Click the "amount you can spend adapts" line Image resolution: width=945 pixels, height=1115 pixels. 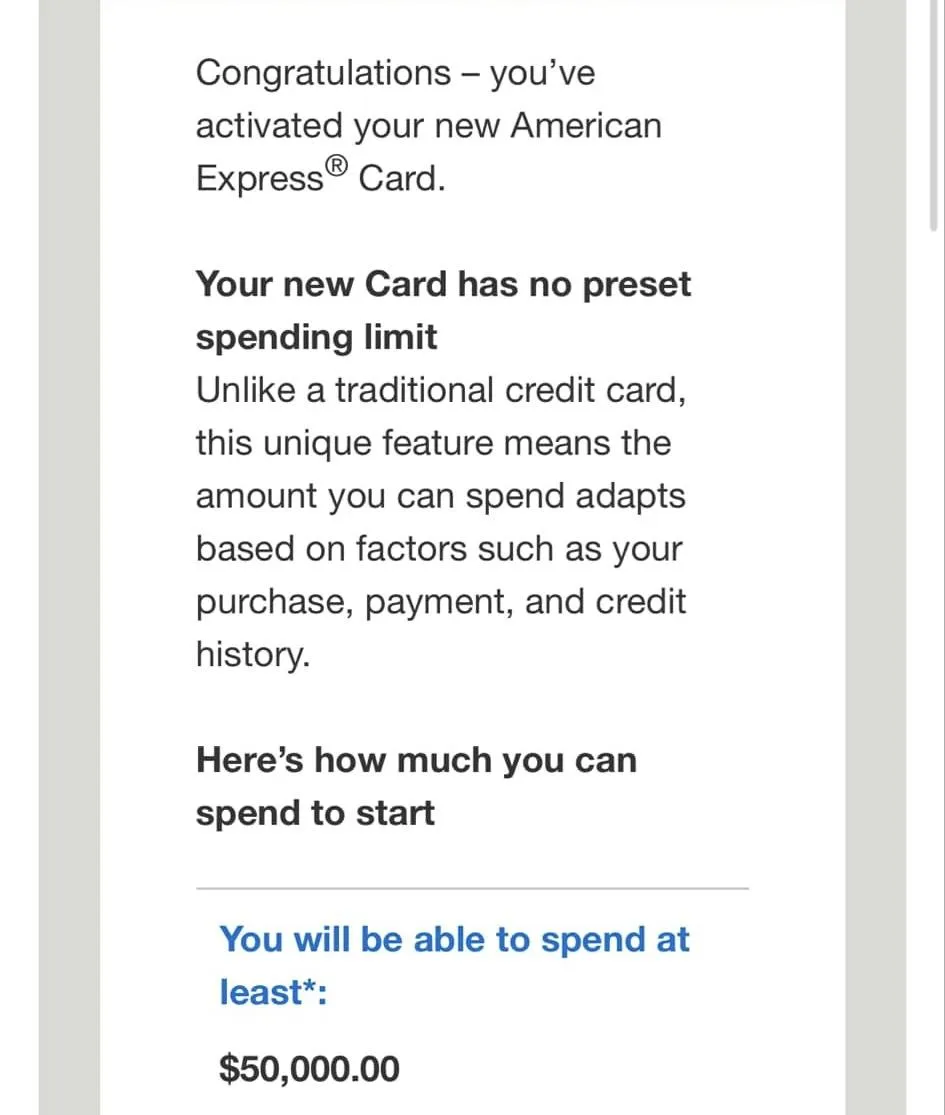pyautogui.click(x=441, y=496)
